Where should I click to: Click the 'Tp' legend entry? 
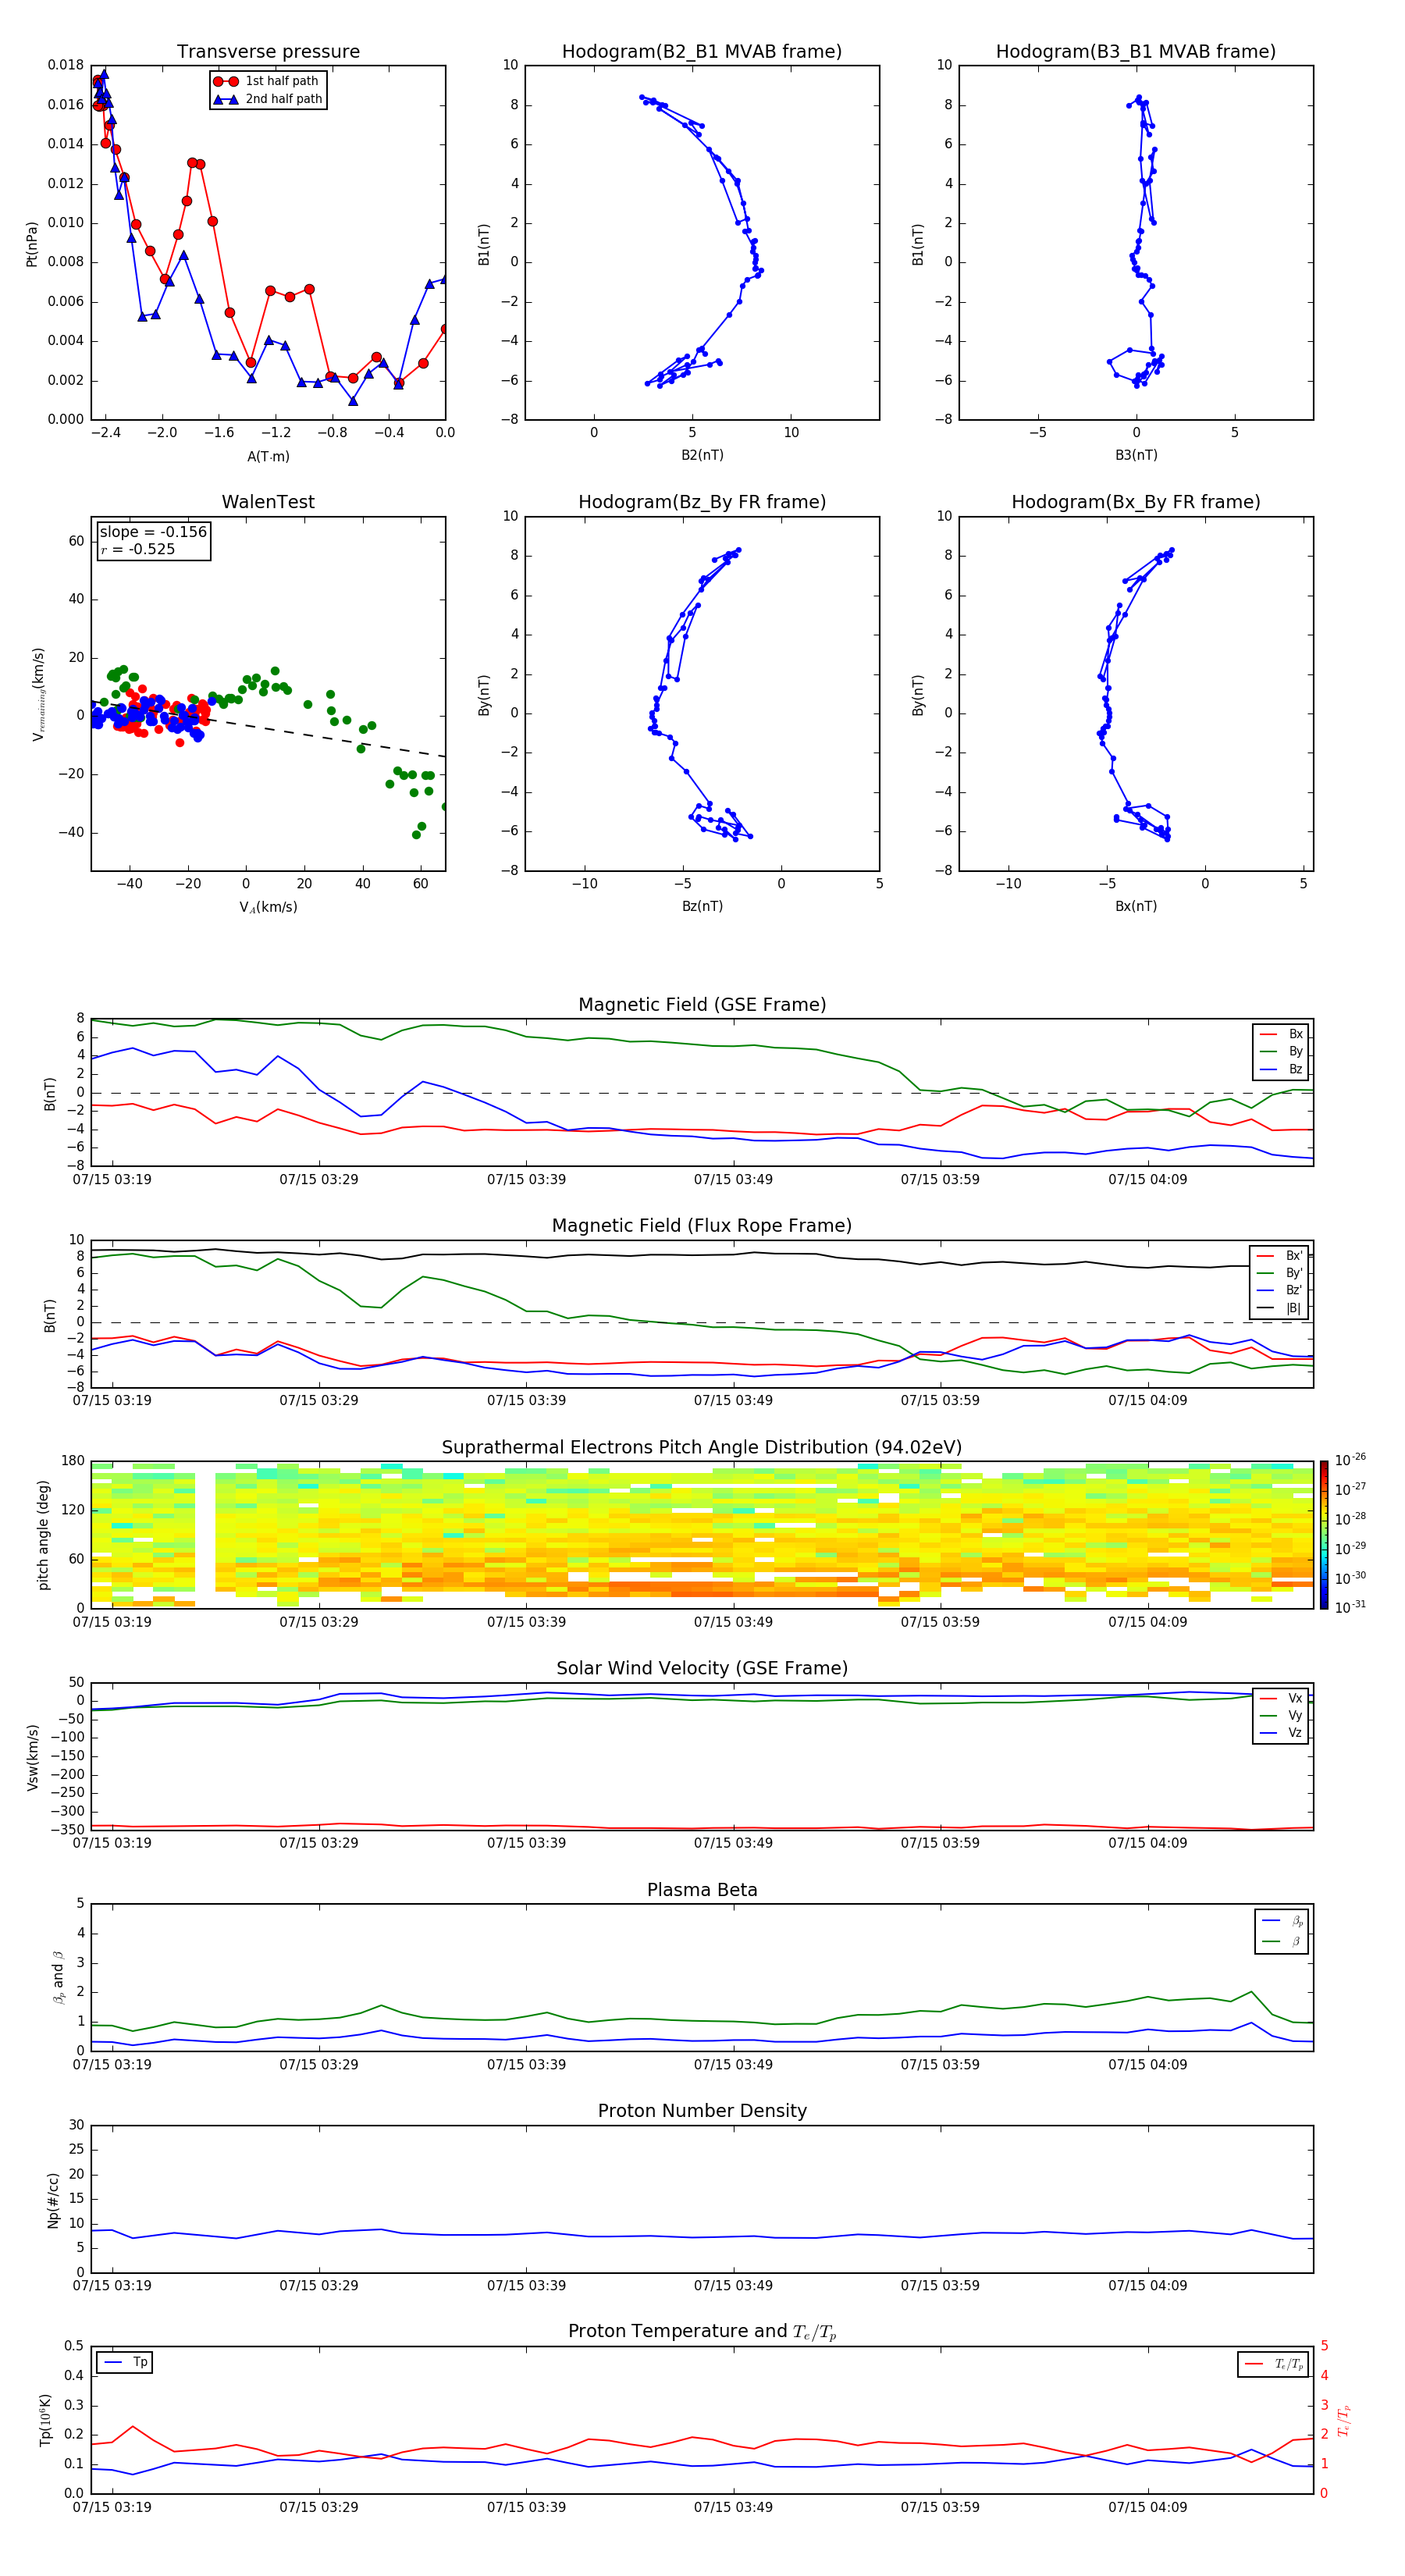[x=126, y=2362]
